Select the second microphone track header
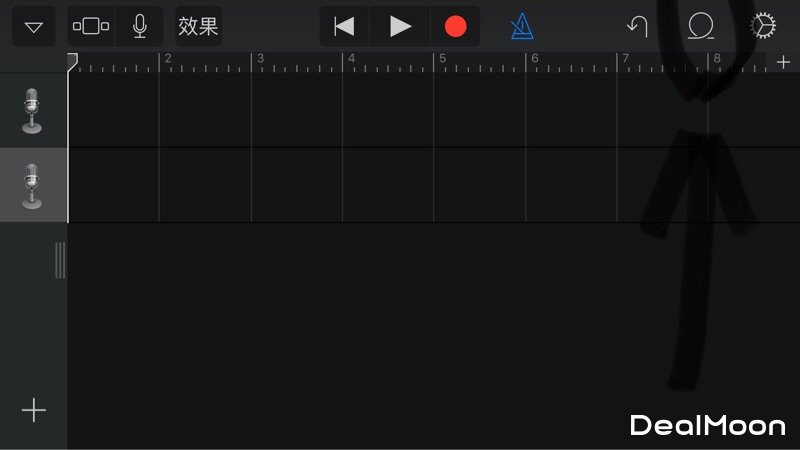The height and width of the screenshot is (450, 800). 33,185
